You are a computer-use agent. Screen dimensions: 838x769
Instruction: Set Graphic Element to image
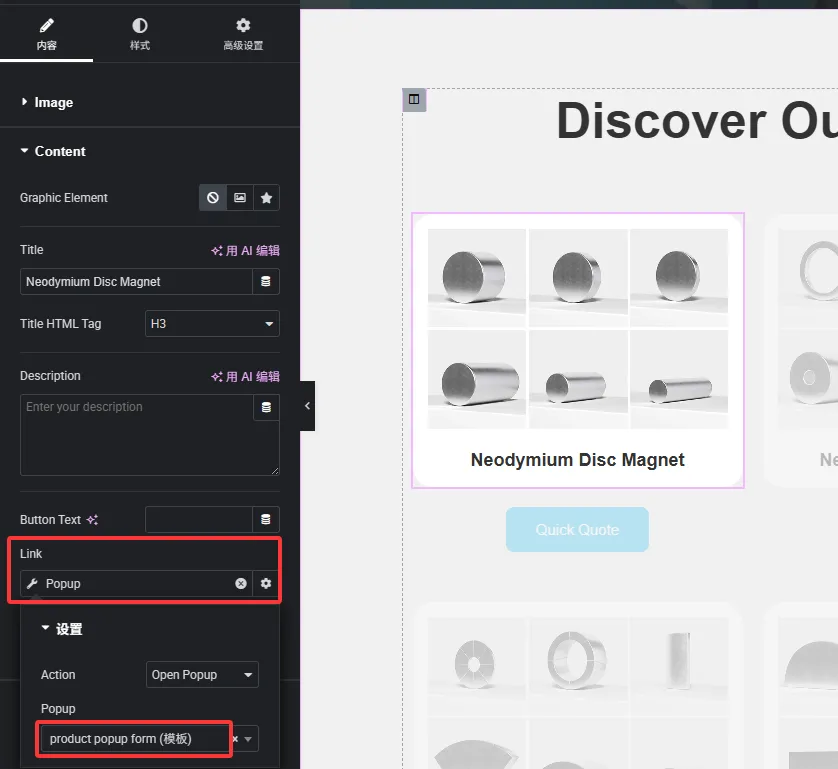click(240, 198)
